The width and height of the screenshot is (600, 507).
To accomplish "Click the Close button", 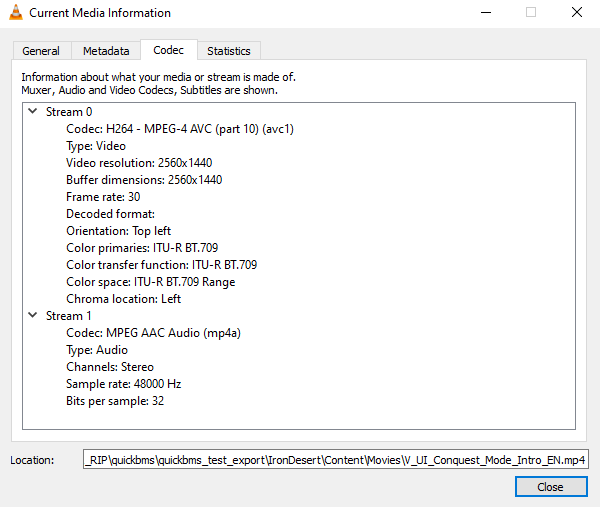I will (x=551, y=487).
